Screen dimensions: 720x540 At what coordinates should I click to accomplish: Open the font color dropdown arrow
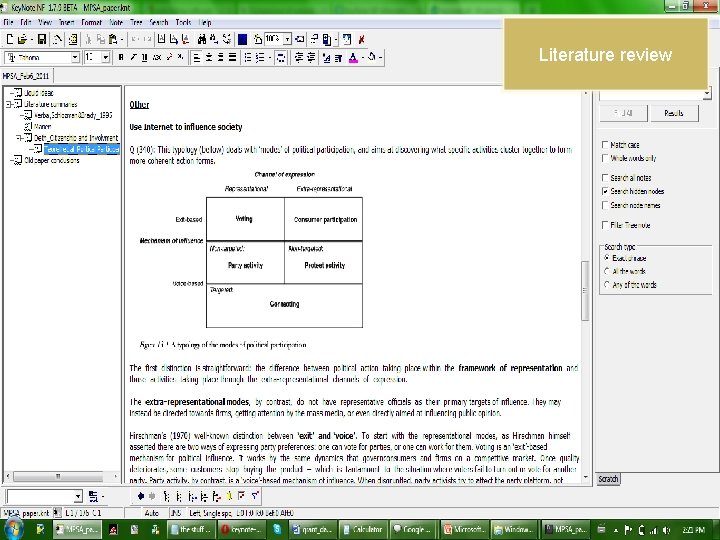[362, 57]
